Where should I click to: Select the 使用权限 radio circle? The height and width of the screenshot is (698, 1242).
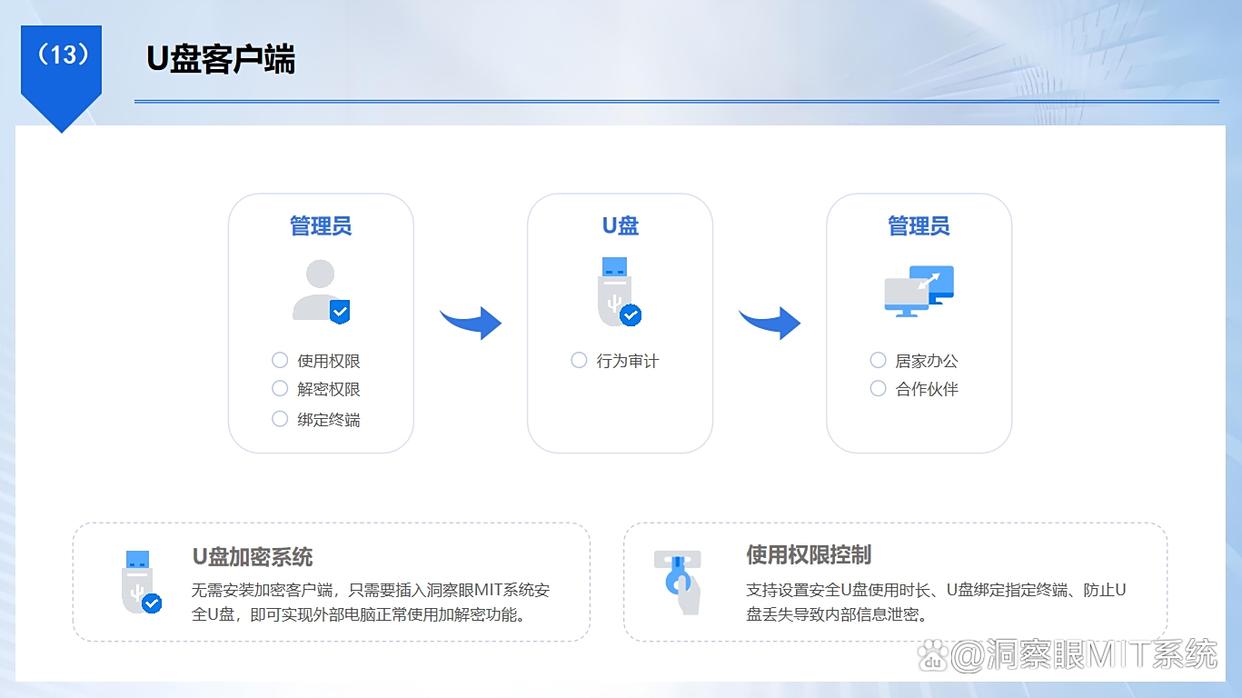point(280,360)
